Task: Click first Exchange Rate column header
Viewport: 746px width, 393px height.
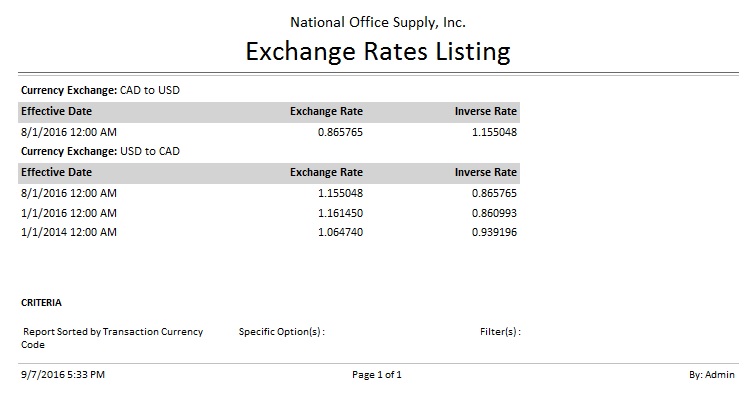Action: (x=326, y=111)
